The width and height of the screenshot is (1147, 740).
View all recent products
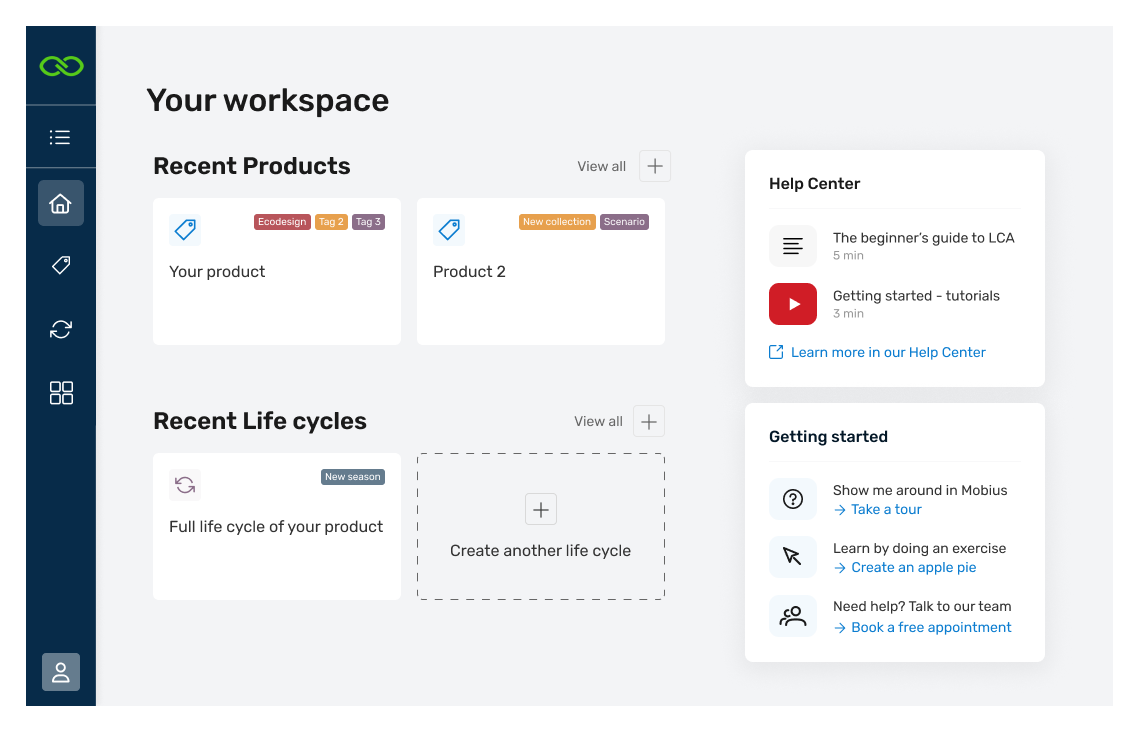pyautogui.click(x=601, y=166)
